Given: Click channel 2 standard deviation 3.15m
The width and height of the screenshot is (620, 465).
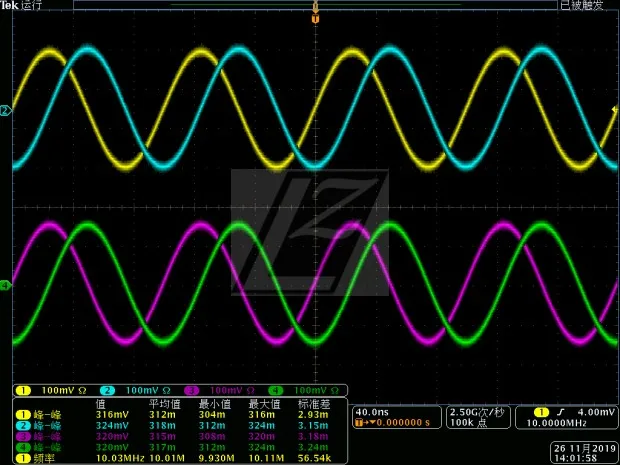Looking at the screenshot, I should (x=313, y=426).
